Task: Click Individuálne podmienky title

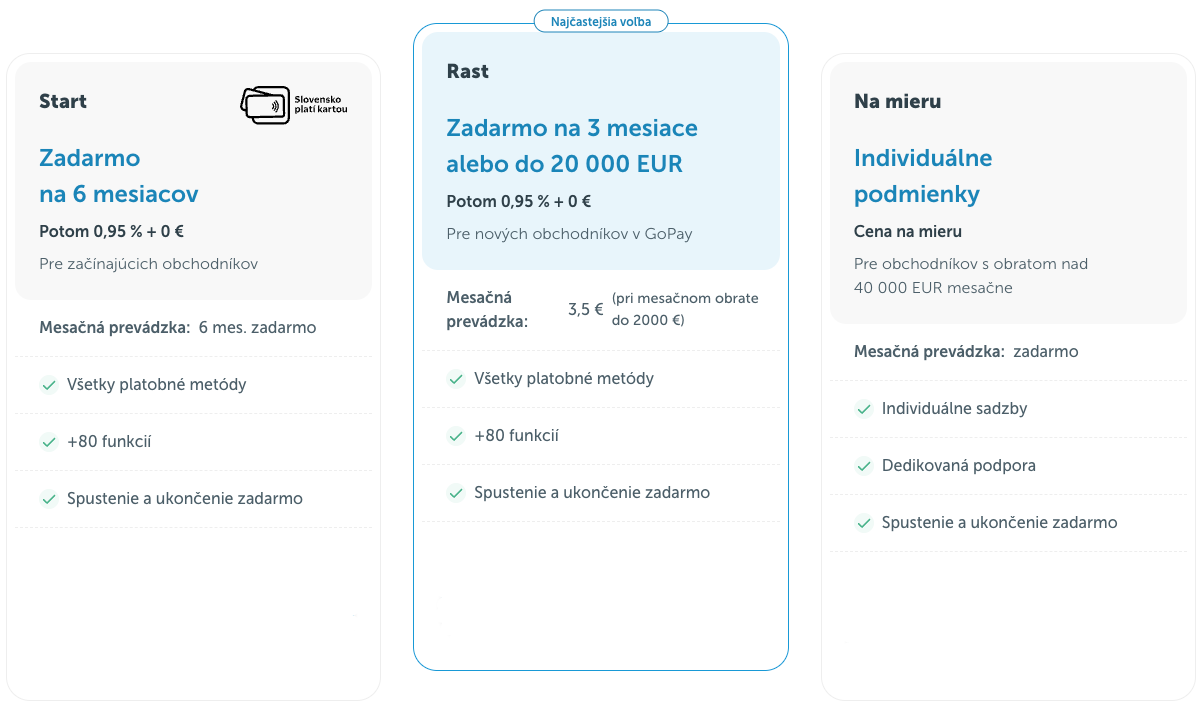Action: (922, 176)
